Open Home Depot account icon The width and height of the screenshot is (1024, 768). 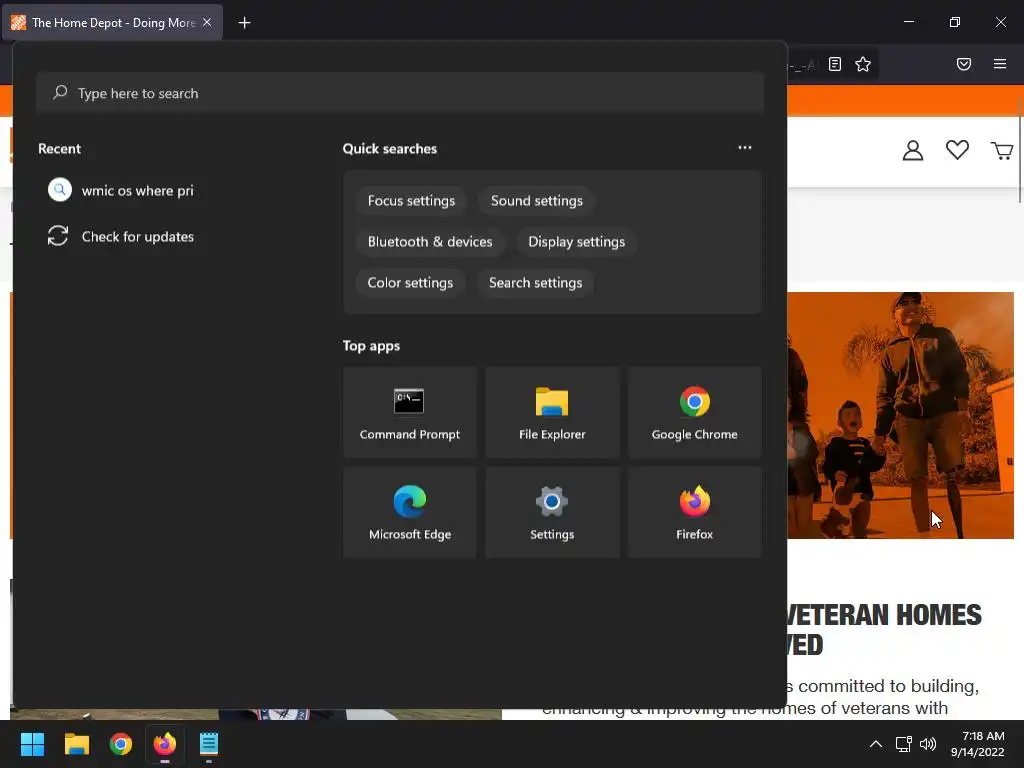913,151
